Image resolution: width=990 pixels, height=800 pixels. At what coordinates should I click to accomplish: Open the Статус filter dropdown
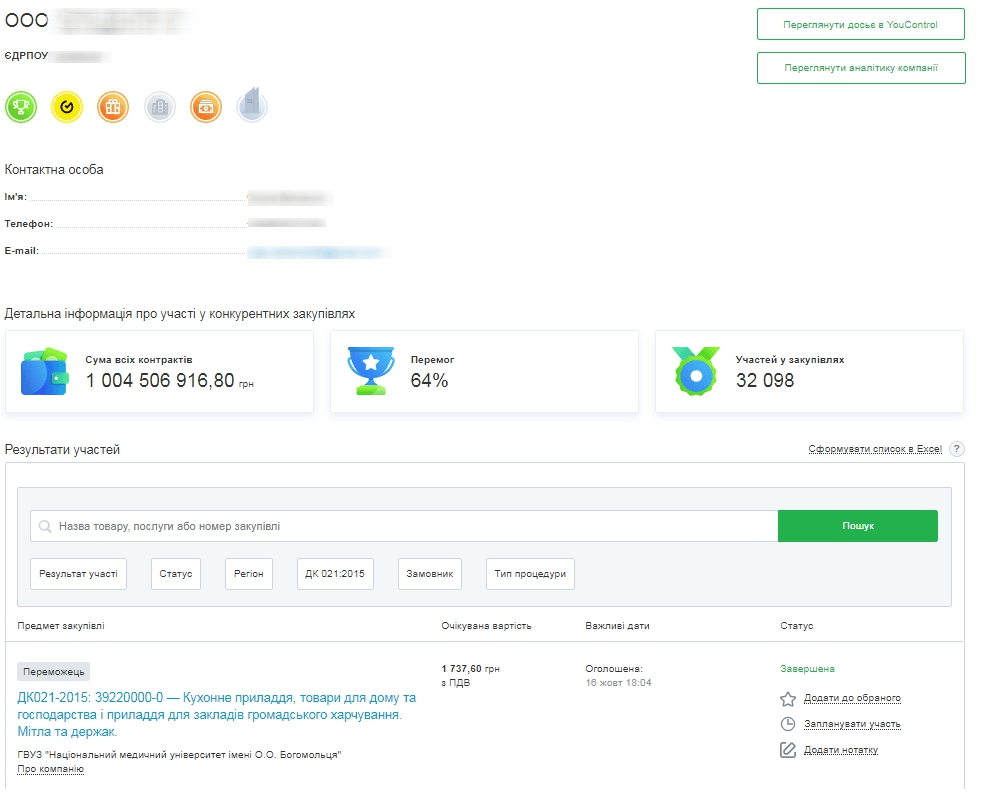(x=176, y=574)
